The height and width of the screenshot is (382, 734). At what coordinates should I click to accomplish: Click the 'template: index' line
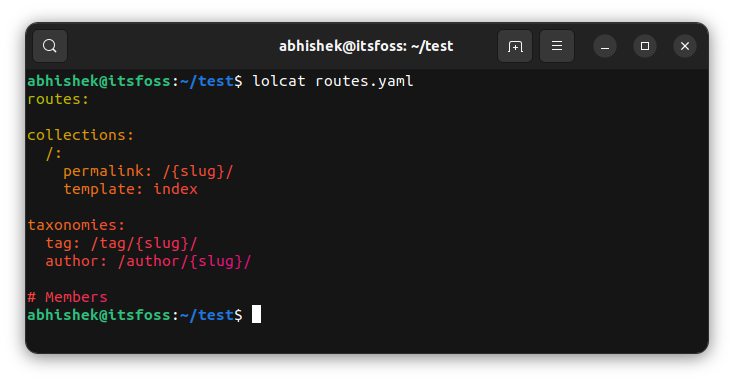131,189
